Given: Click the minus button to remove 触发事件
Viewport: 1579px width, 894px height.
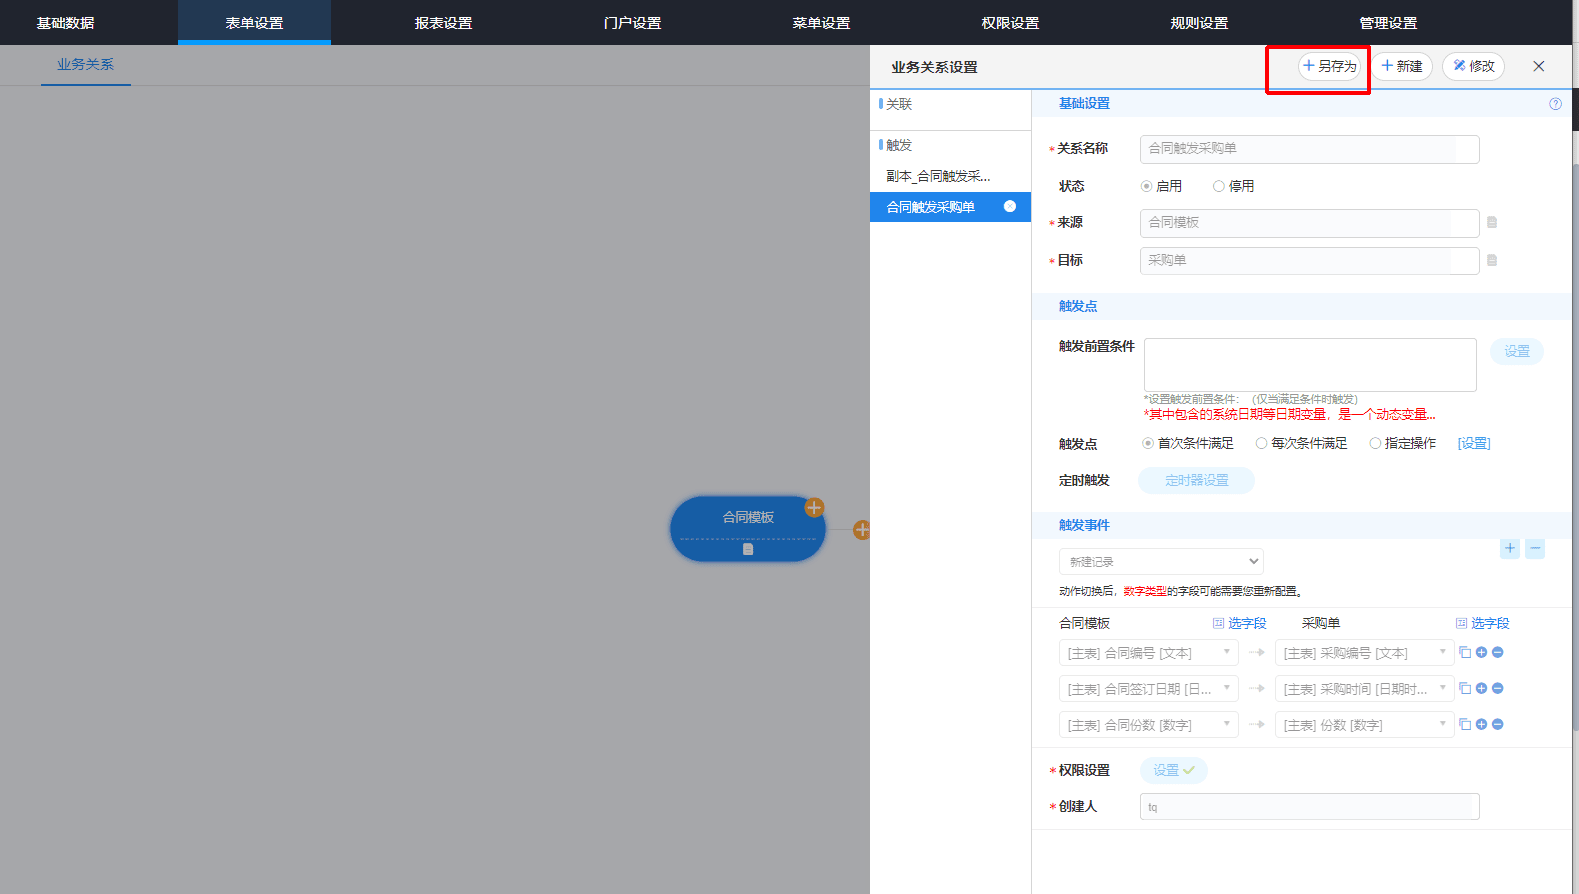Looking at the screenshot, I should point(1536,548).
